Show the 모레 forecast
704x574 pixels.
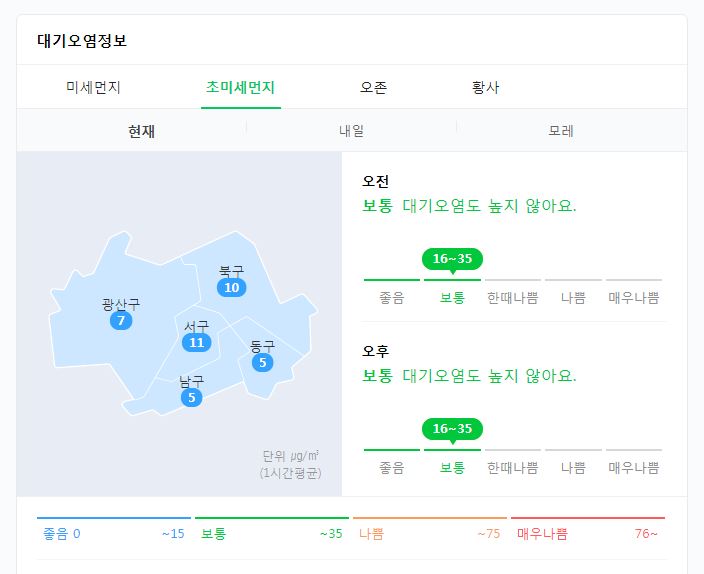tap(561, 131)
